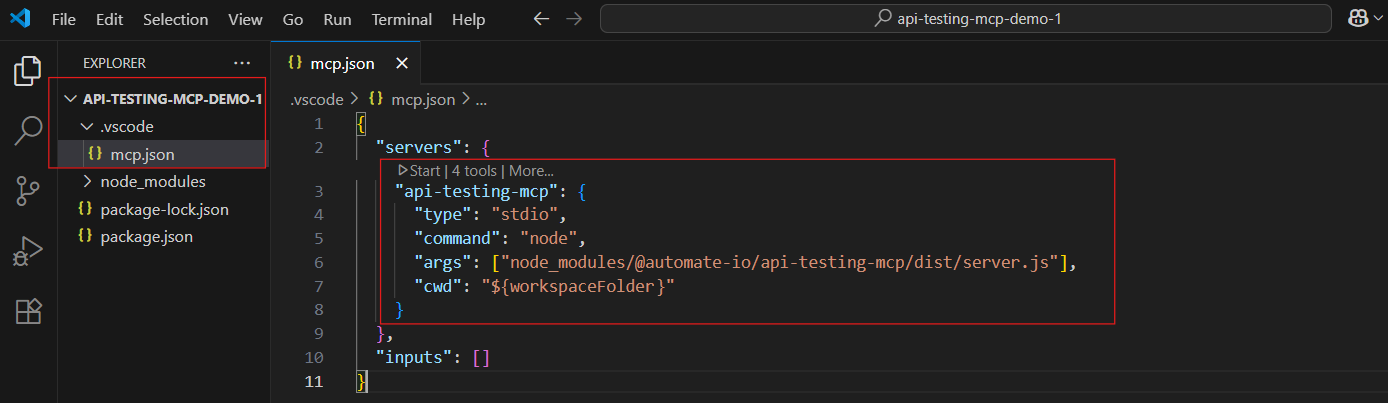Viewport: 1388px width, 403px height.
Task: Click the "args" key text
Action: [444, 263]
